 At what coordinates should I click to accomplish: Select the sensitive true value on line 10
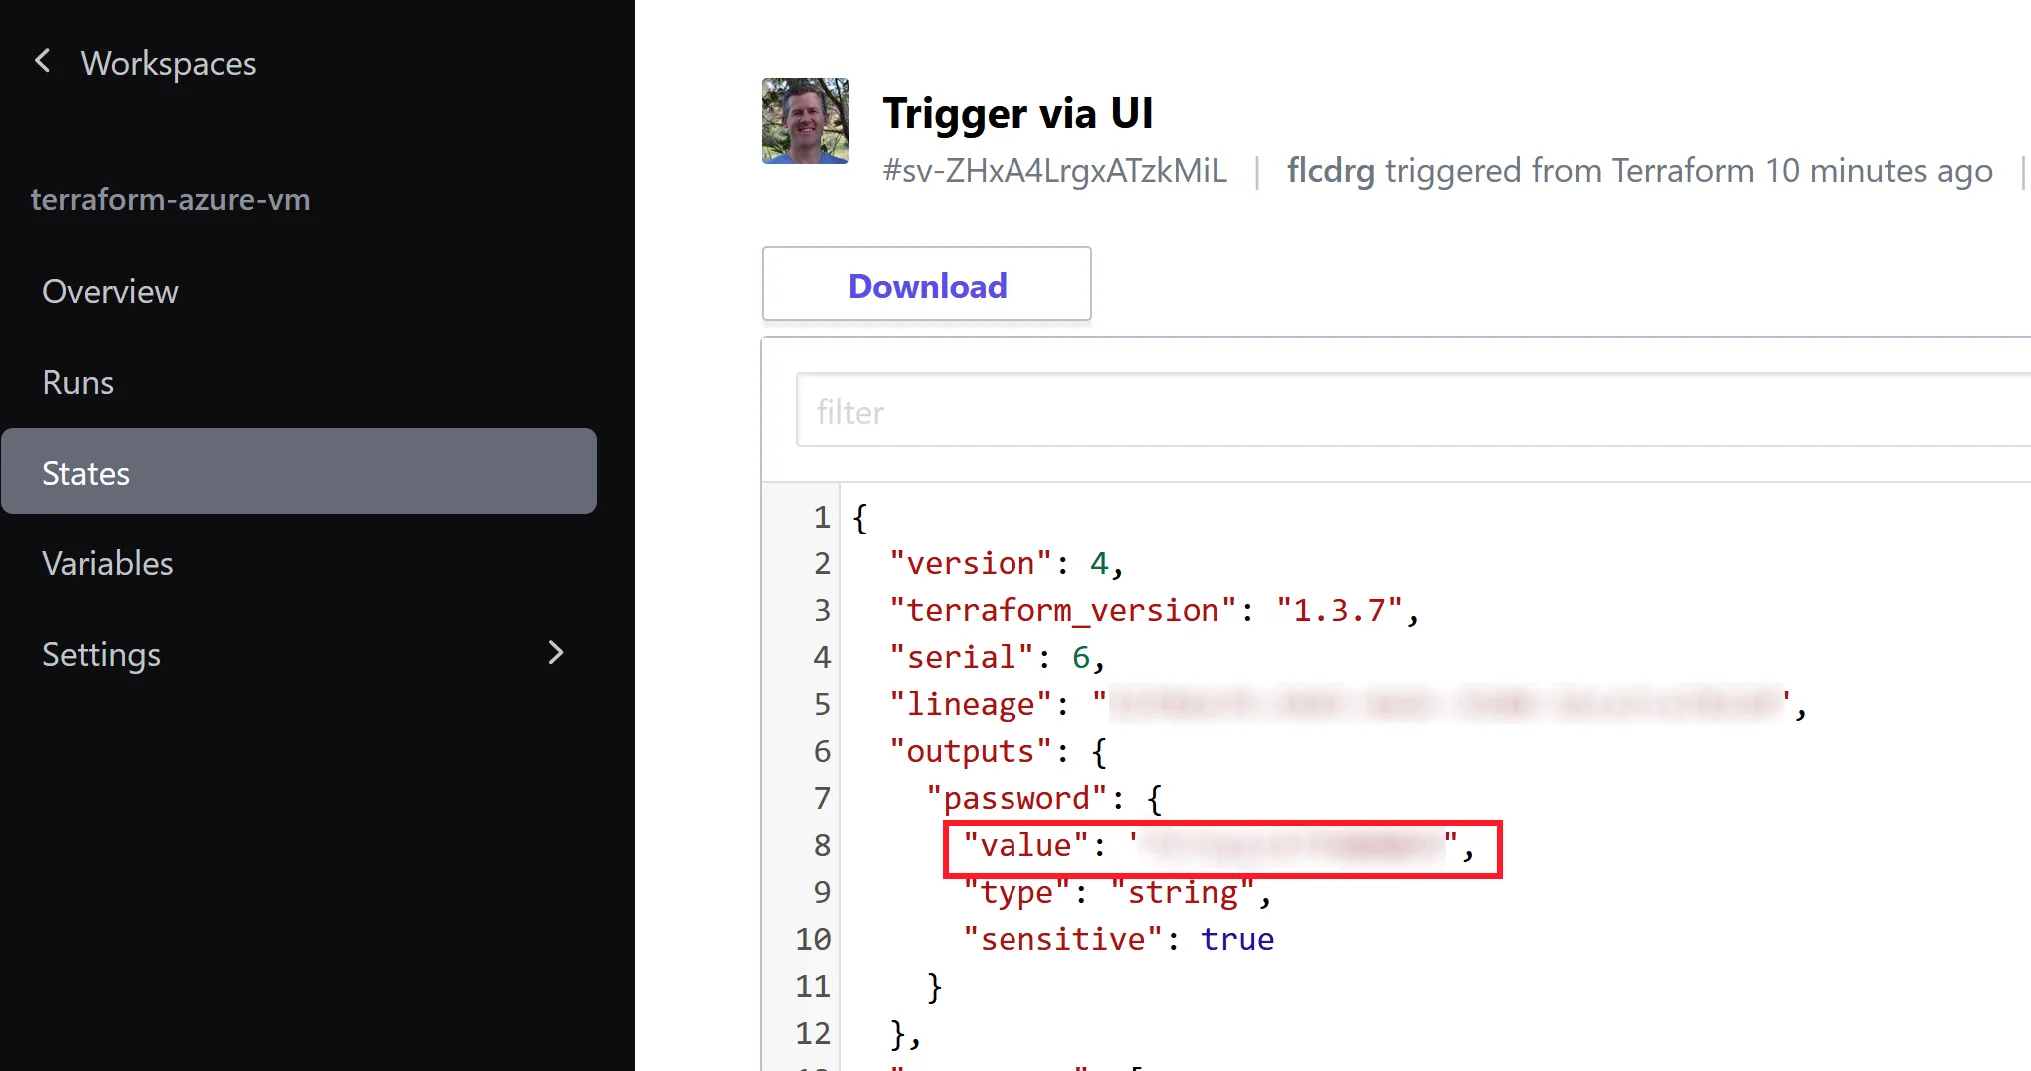point(1237,938)
